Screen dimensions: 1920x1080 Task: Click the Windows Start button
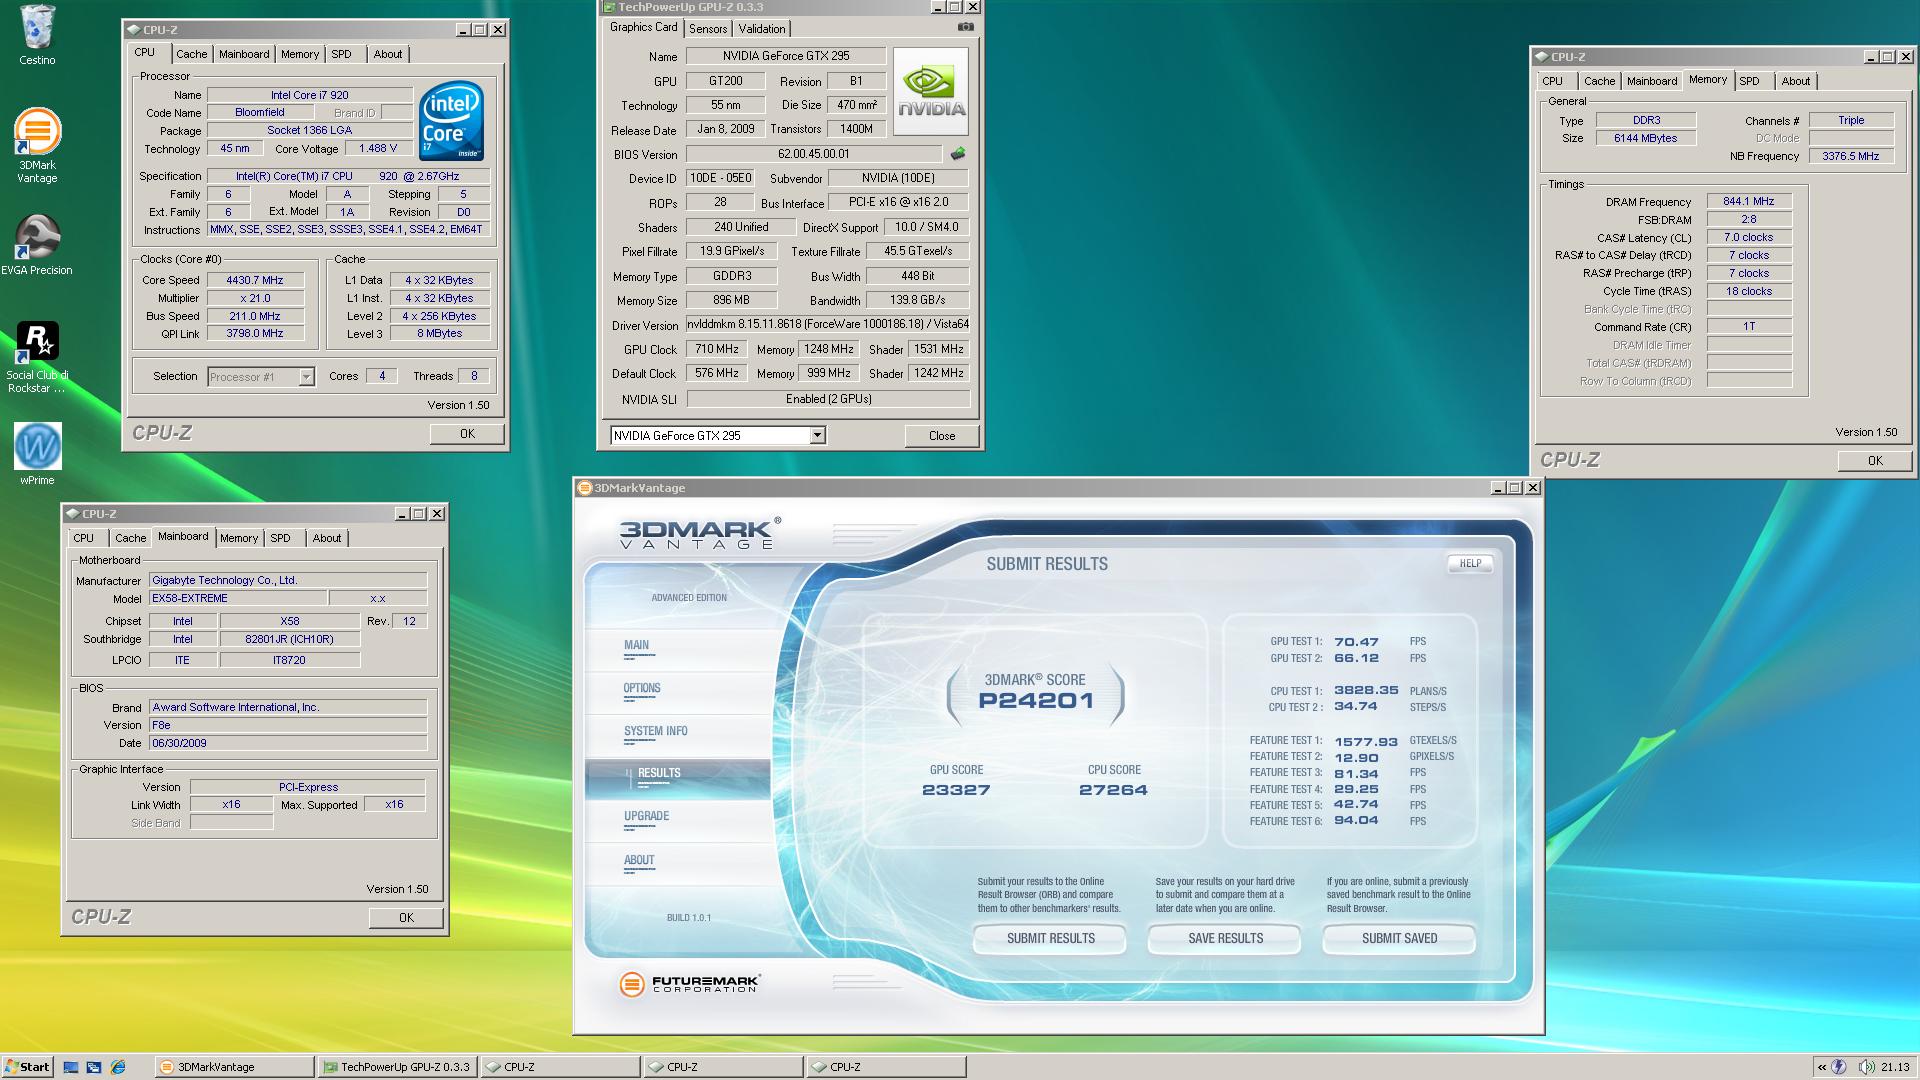click(x=27, y=1067)
